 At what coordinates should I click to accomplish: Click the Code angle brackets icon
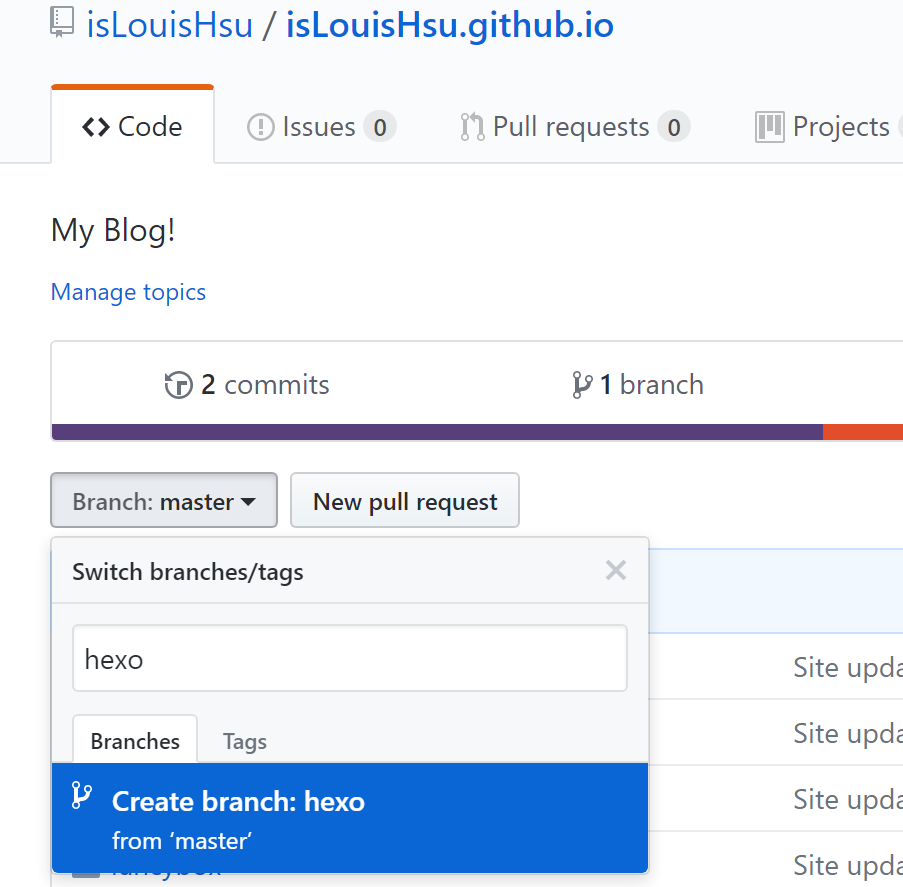[96, 127]
